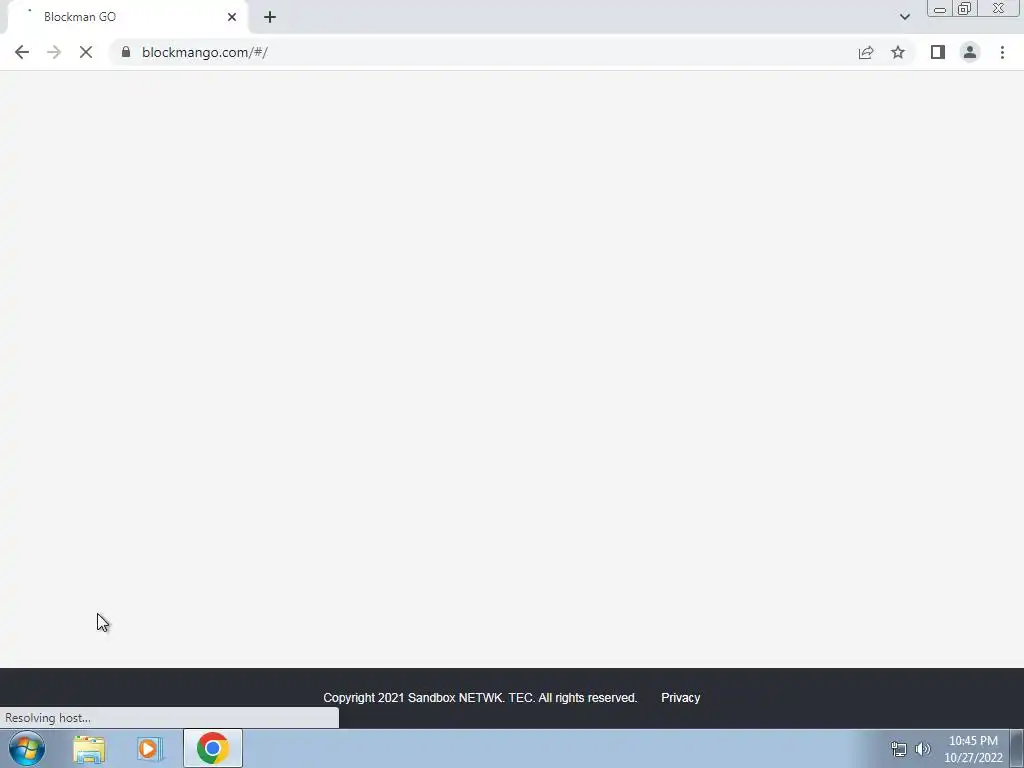Close the Chrome window

click(x=999, y=9)
